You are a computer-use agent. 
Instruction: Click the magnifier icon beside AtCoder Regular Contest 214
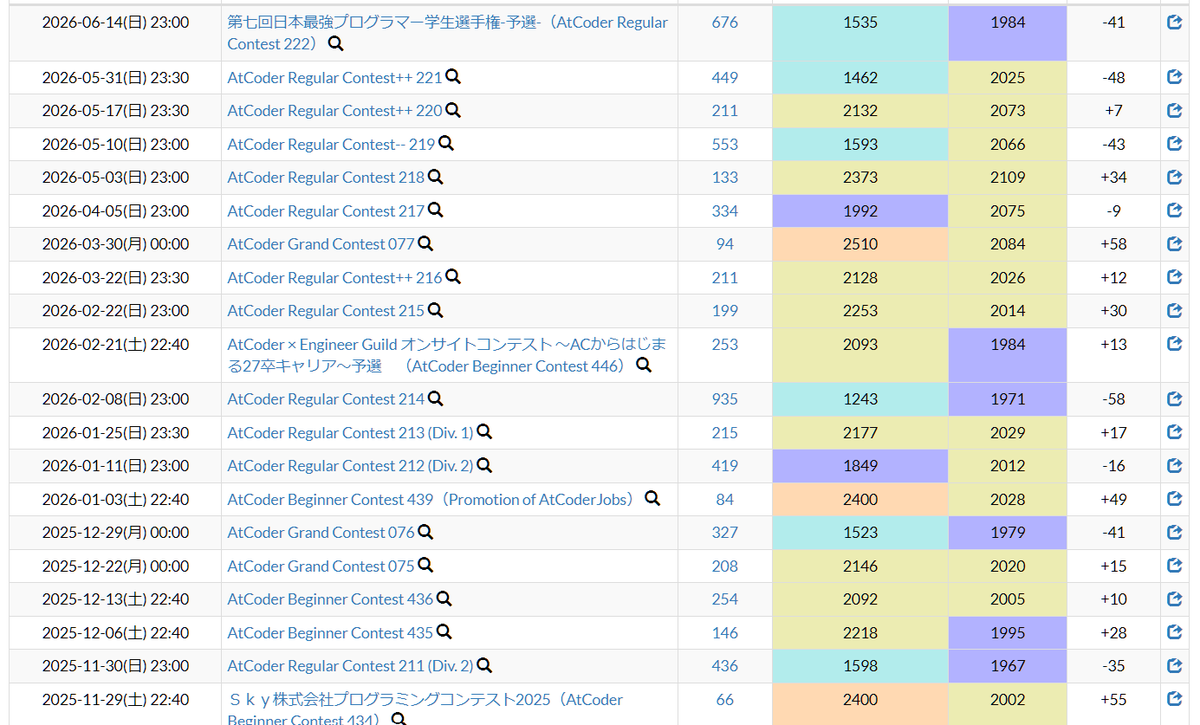[x=435, y=399]
